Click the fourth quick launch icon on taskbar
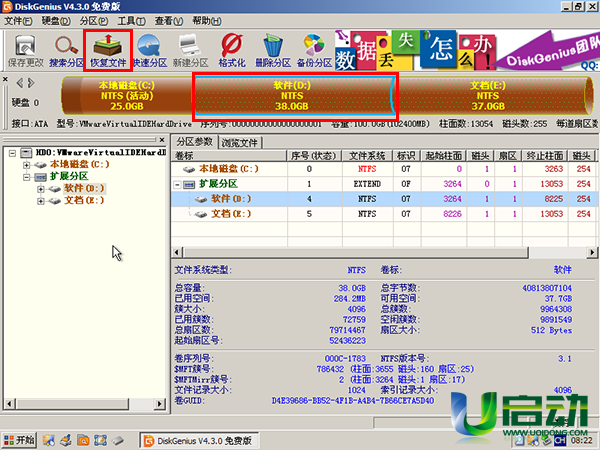The image size is (600, 450). [x=100, y=440]
